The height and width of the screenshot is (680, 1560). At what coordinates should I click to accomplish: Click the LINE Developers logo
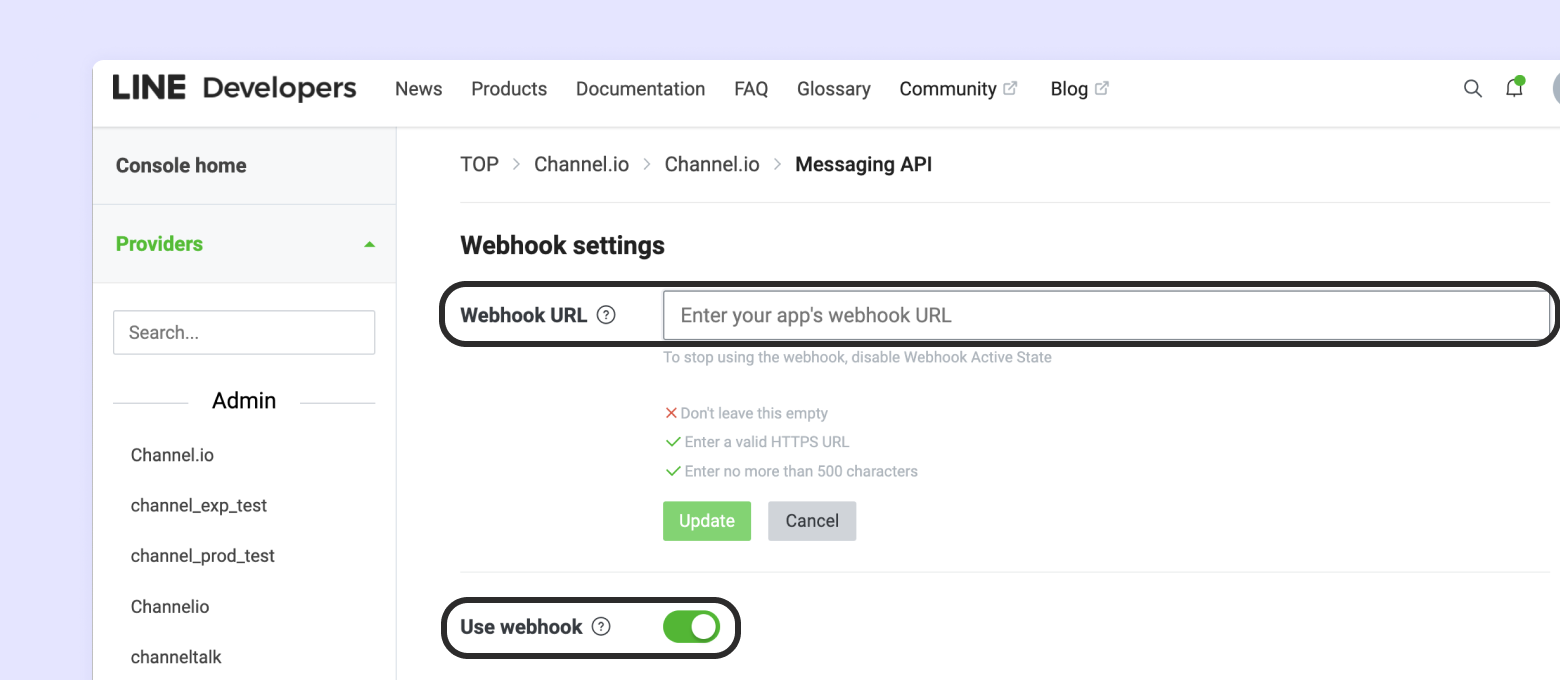click(x=234, y=88)
